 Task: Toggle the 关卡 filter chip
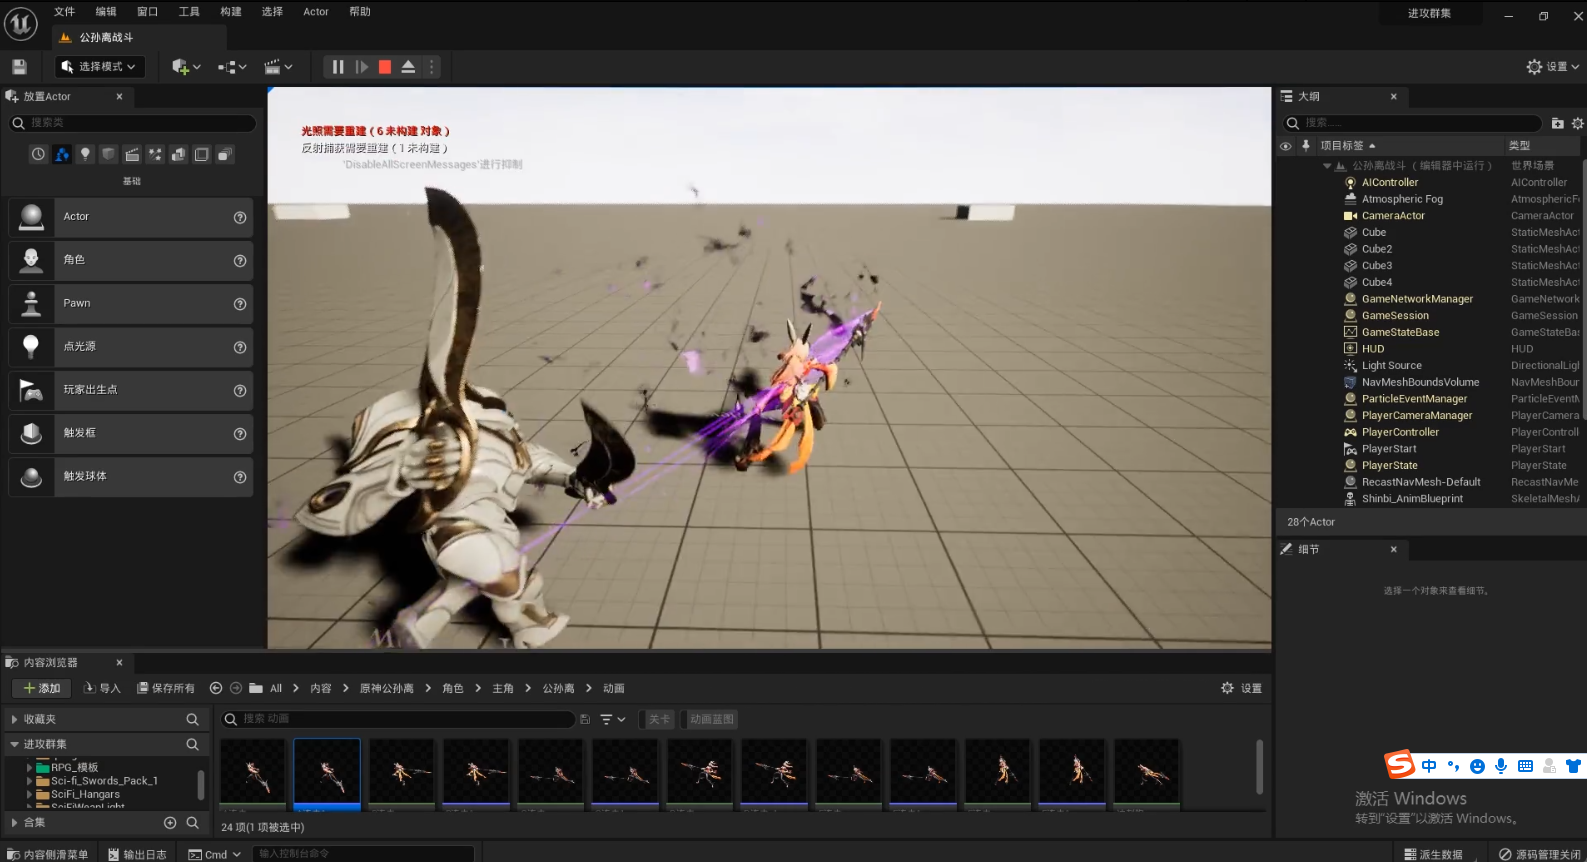coord(659,720)
